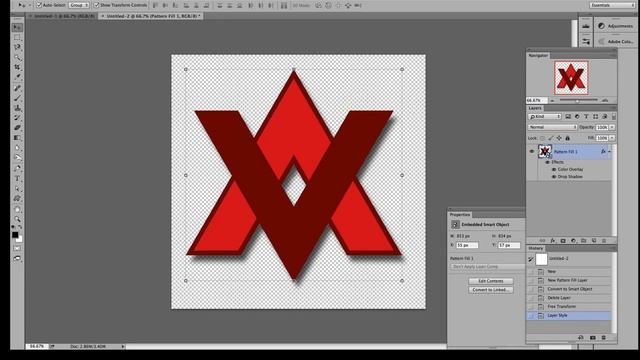Toggle the Auto-Select checkbox

tap(39, 5)
